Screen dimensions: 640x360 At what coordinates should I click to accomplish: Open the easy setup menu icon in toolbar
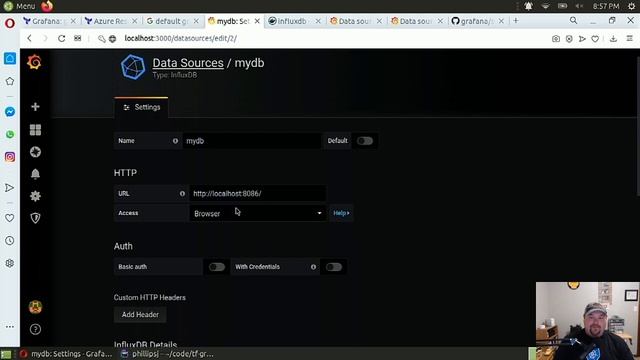pos(629,38)
